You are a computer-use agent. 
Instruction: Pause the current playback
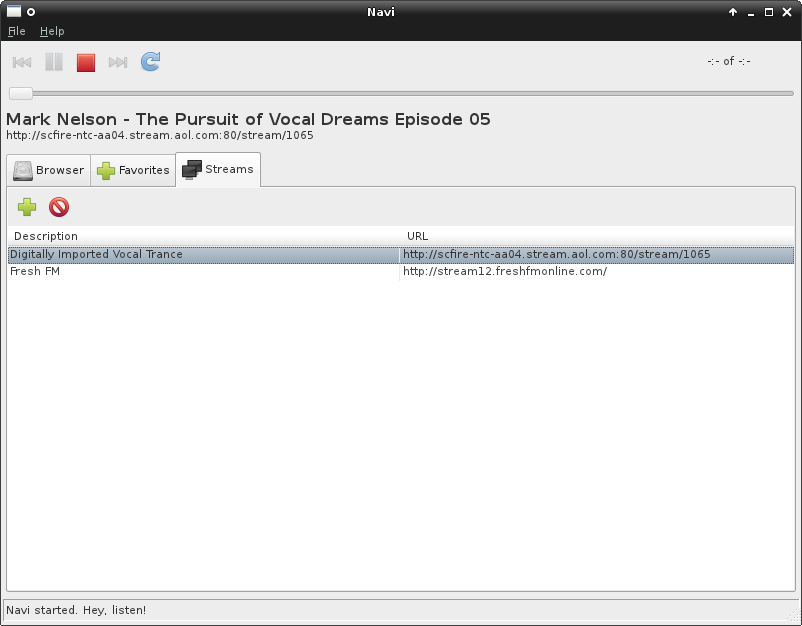point(54,62)
